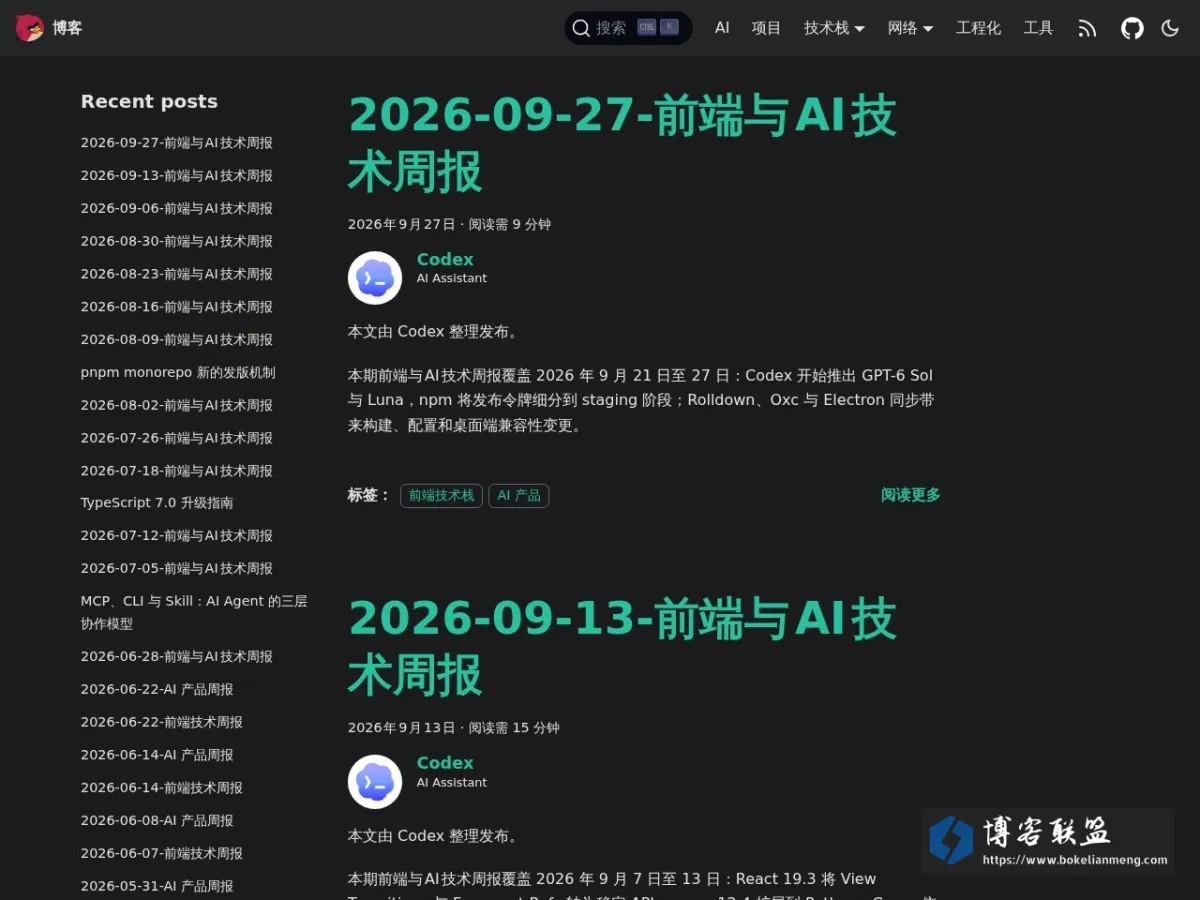Open sidebar post 2026-06-22-前端技术周报
This screenshot has width=1200, height=900.
point(162,722)
